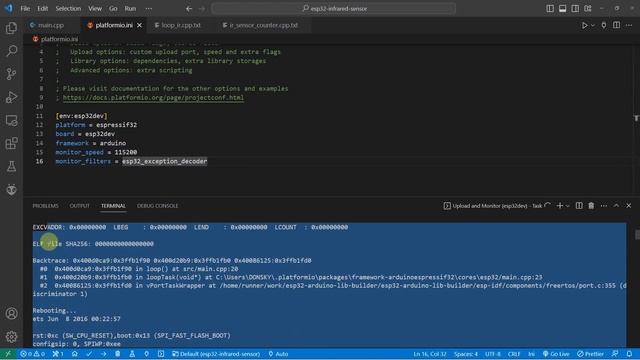Click the remote window indicator in status bar

(8, 354)
